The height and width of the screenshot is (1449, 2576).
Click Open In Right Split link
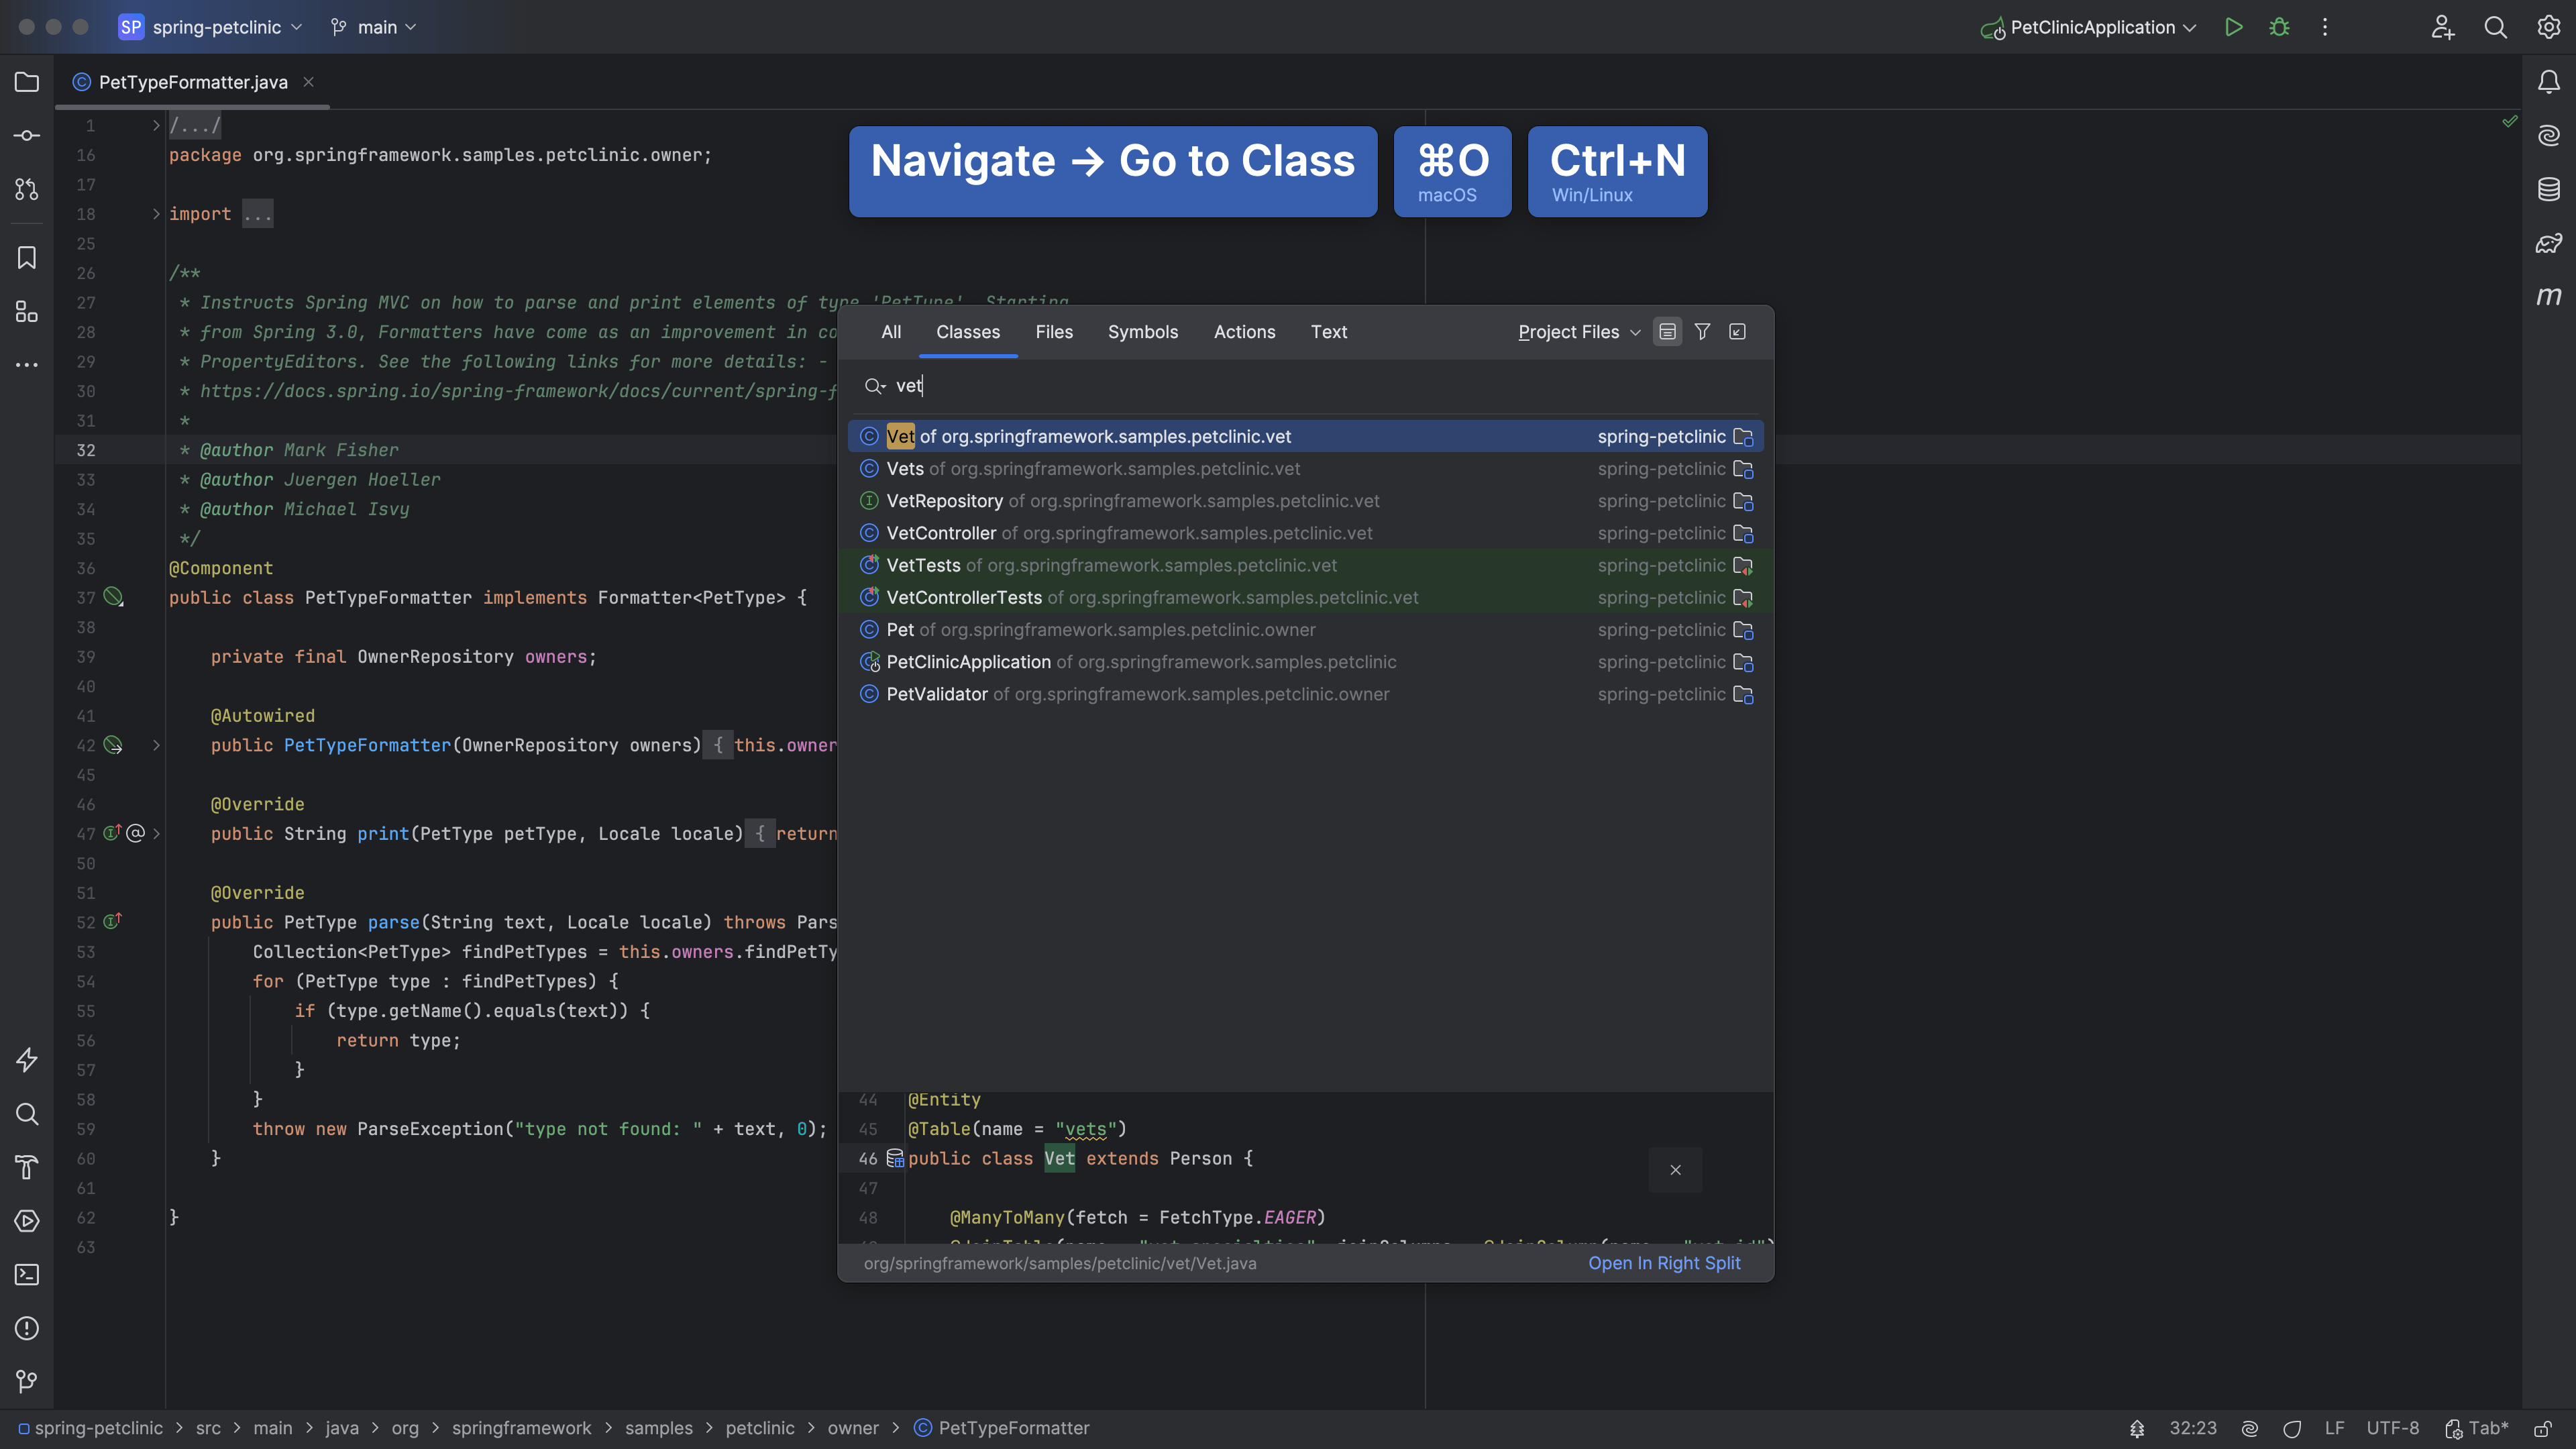click(1664, 1263)
